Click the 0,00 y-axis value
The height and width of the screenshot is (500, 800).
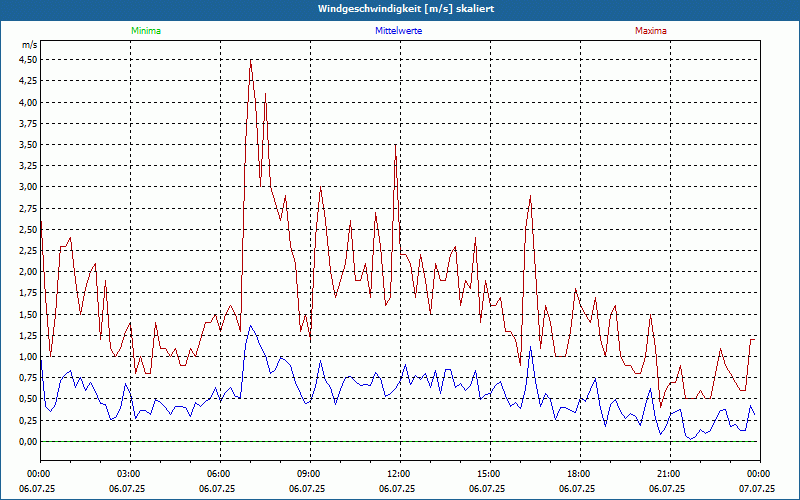pyautogui.click(x=29, y=442)
